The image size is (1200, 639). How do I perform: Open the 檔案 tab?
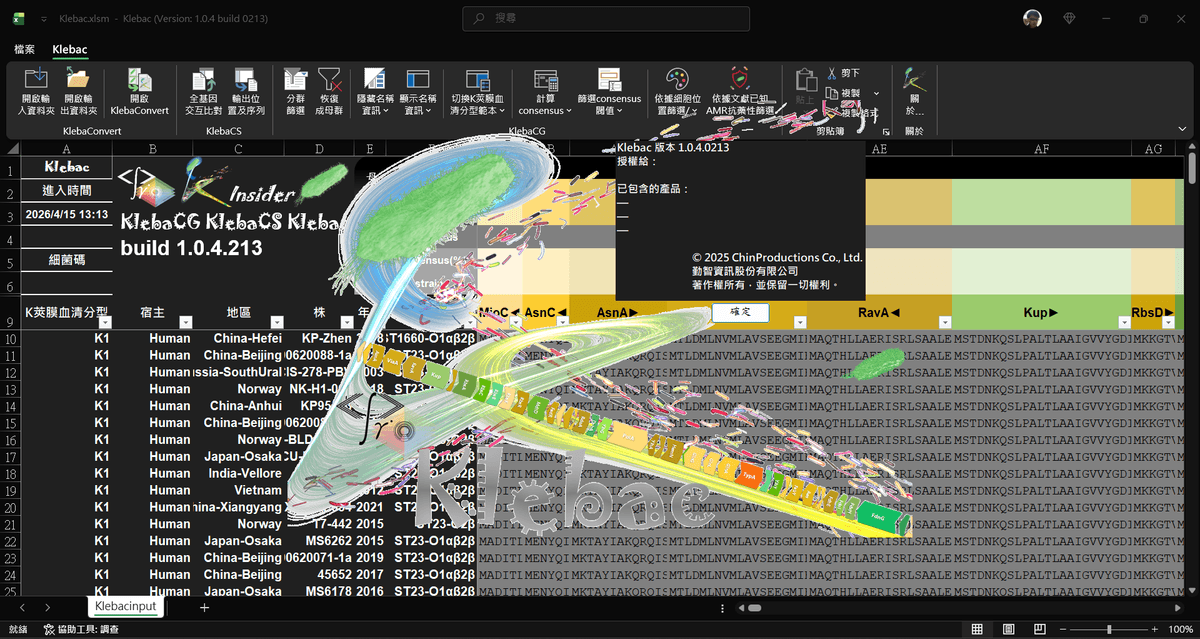(25, 49)
